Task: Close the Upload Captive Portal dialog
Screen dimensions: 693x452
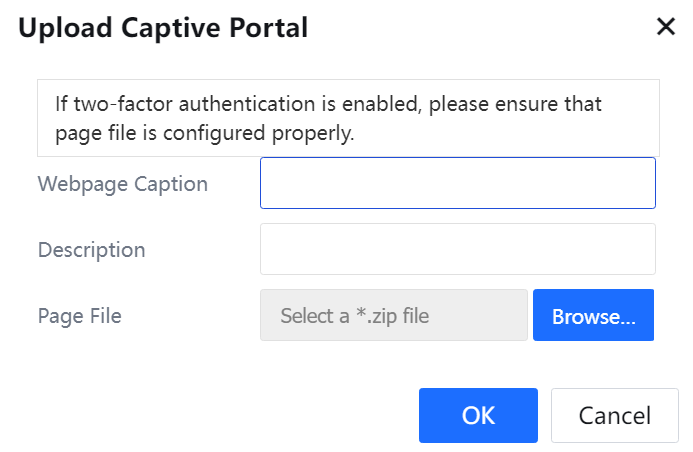Action: (x=665, y=27)
